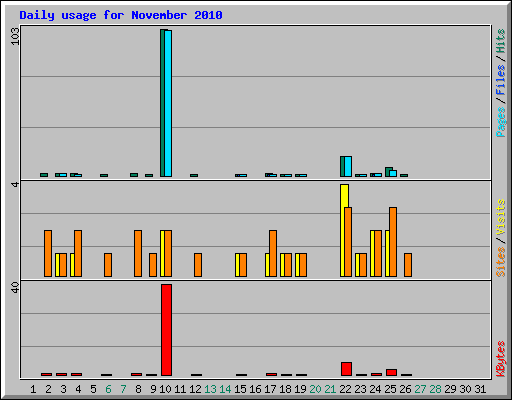This screenshot has height=400, width=512.
Task: Click green weekend day label 21
Action: tap(330, 389)
